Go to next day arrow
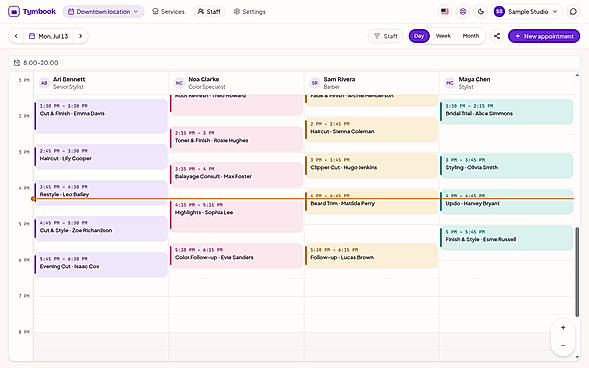 80,36
